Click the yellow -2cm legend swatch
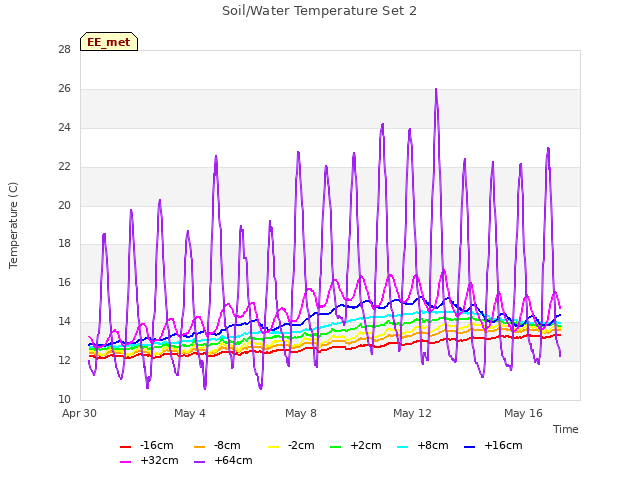This screenshot has height=480, width=640. coord(273,447)
